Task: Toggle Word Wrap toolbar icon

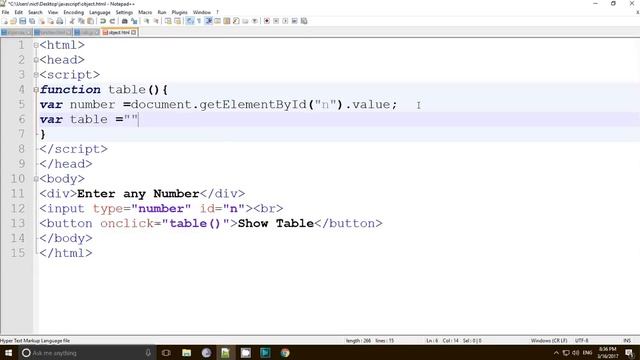Action: (x=190, y=21)
